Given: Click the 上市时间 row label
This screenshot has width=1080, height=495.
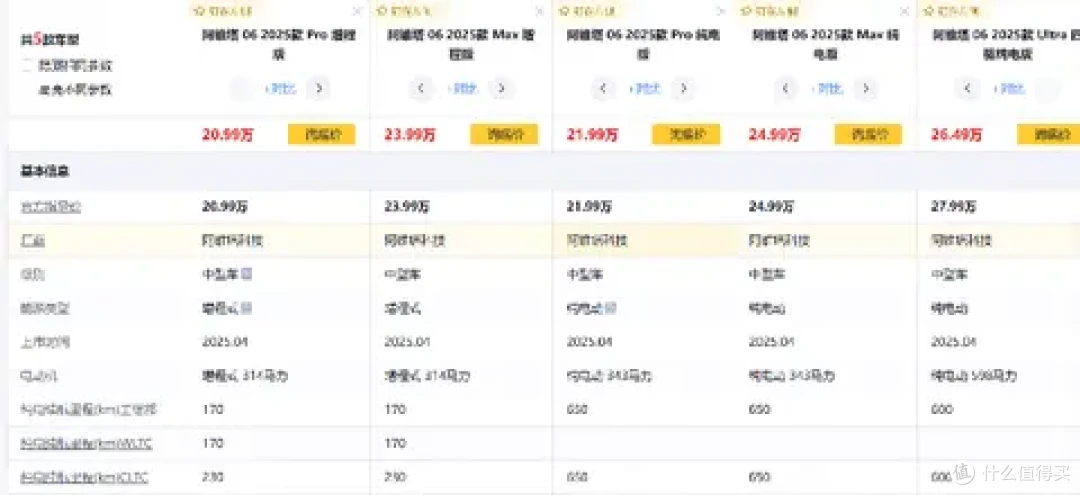Looking at the screenshot, I should tap(45, 341).
